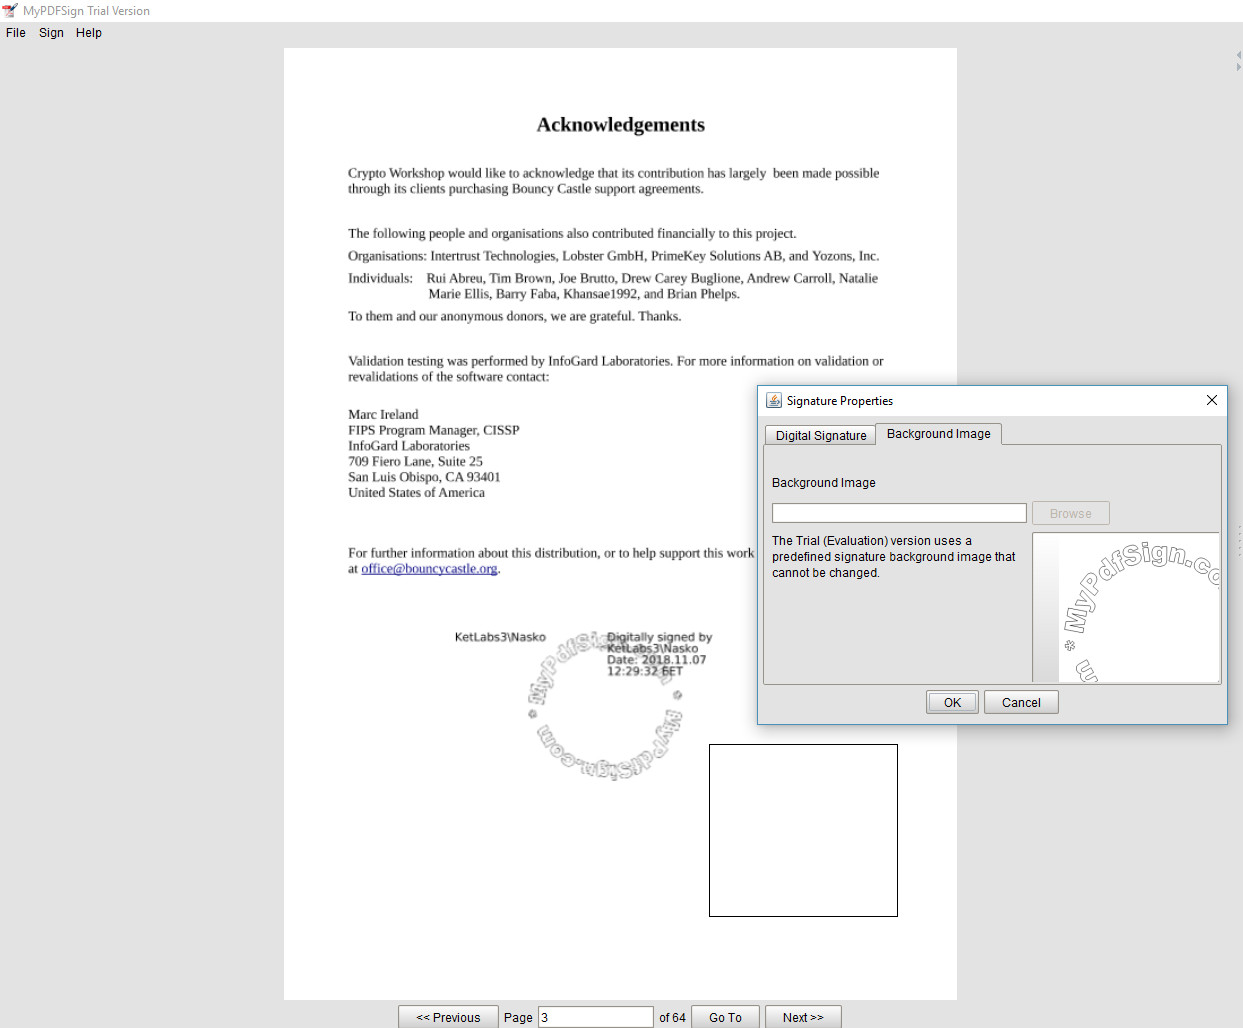Viewport: 1243px width, 1028px height.
Task: Open the Sign menu
Action: tap(51, 33)
